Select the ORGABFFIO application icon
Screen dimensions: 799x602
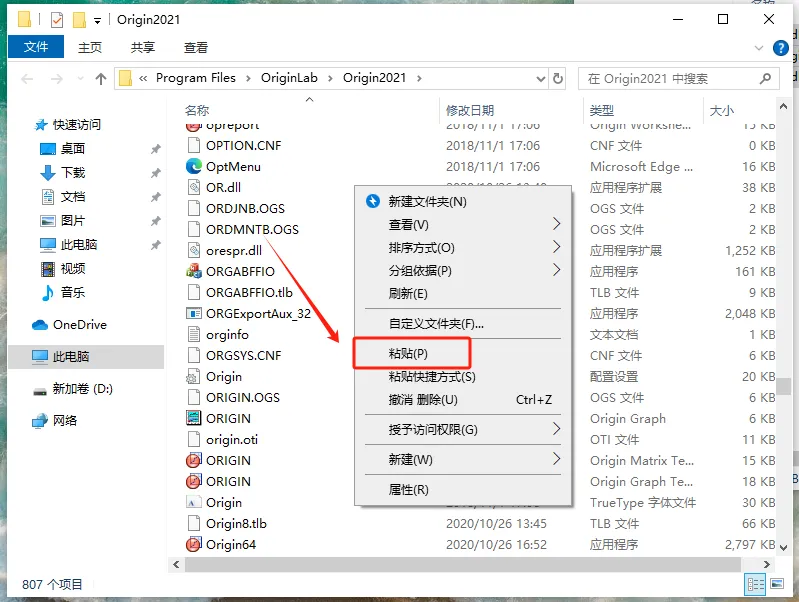[194, 271]
